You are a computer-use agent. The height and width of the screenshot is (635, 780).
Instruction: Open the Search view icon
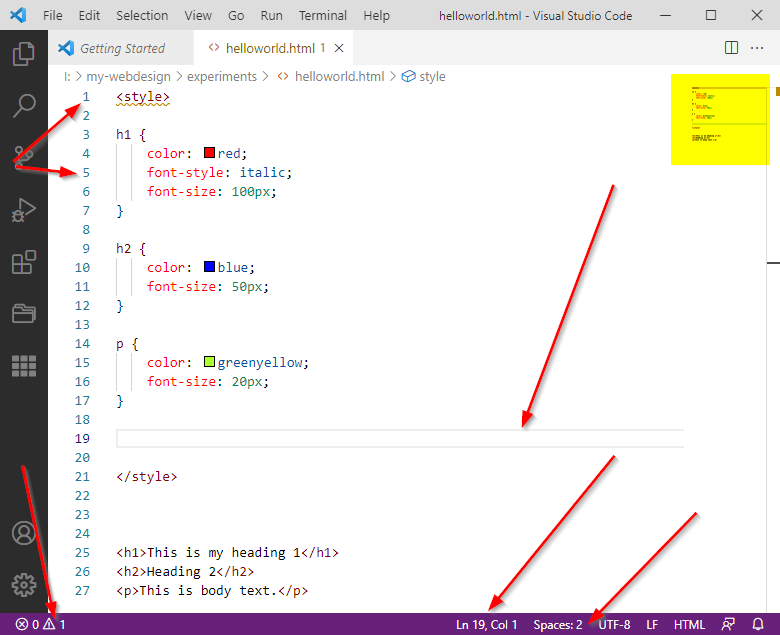(x=23, y=105)
